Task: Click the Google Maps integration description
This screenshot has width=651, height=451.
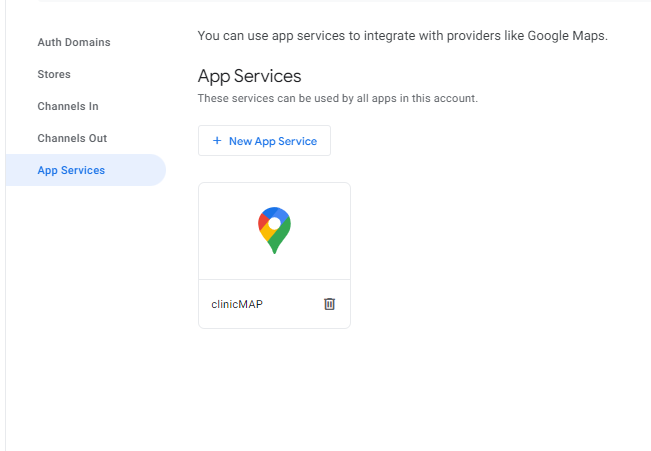Action: (402, 36)
